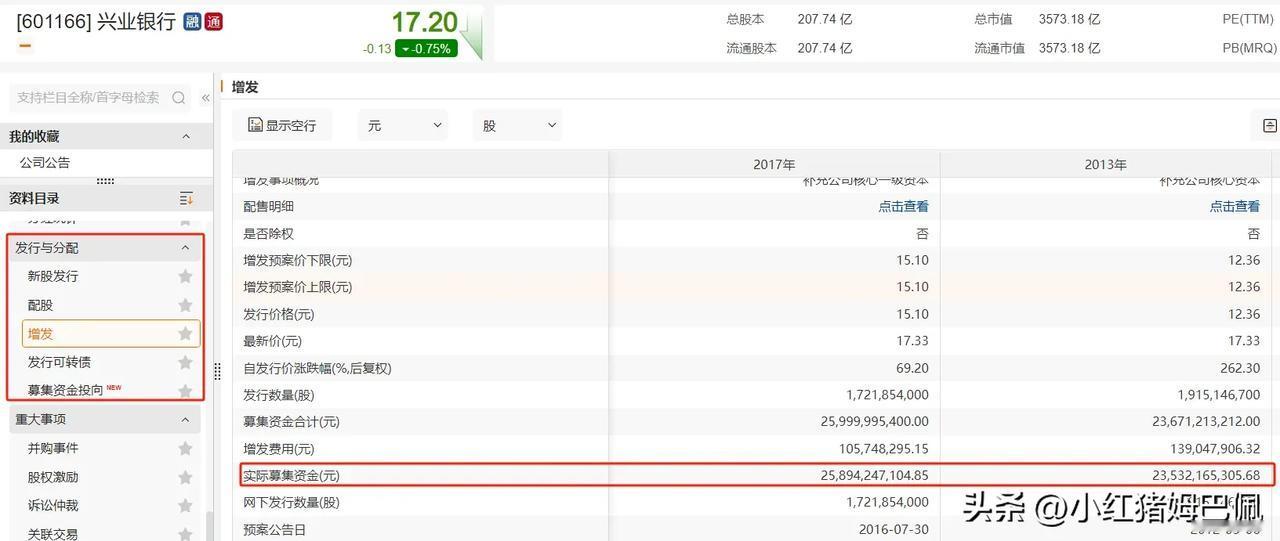1280x541 pixels.
Task: Toggle 显示空行 to show empty rows
Action: point(281,125)
